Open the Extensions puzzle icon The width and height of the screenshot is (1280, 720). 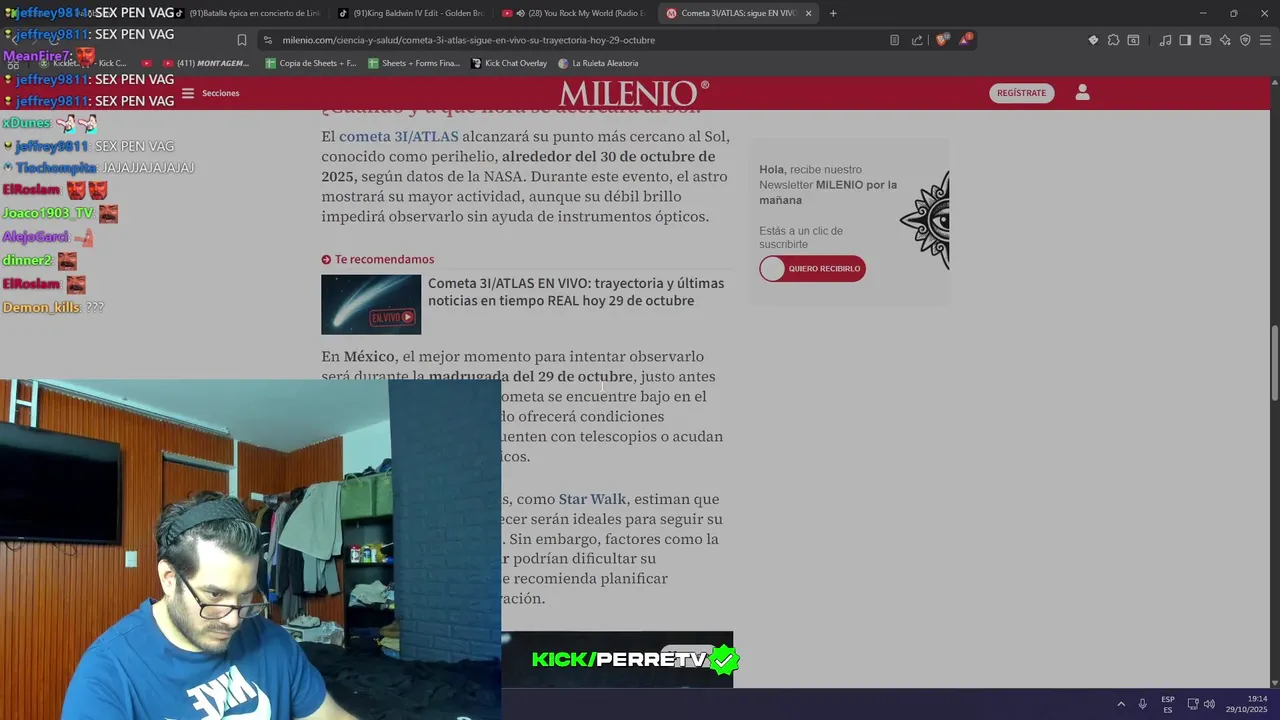(x=1113, y=40)
